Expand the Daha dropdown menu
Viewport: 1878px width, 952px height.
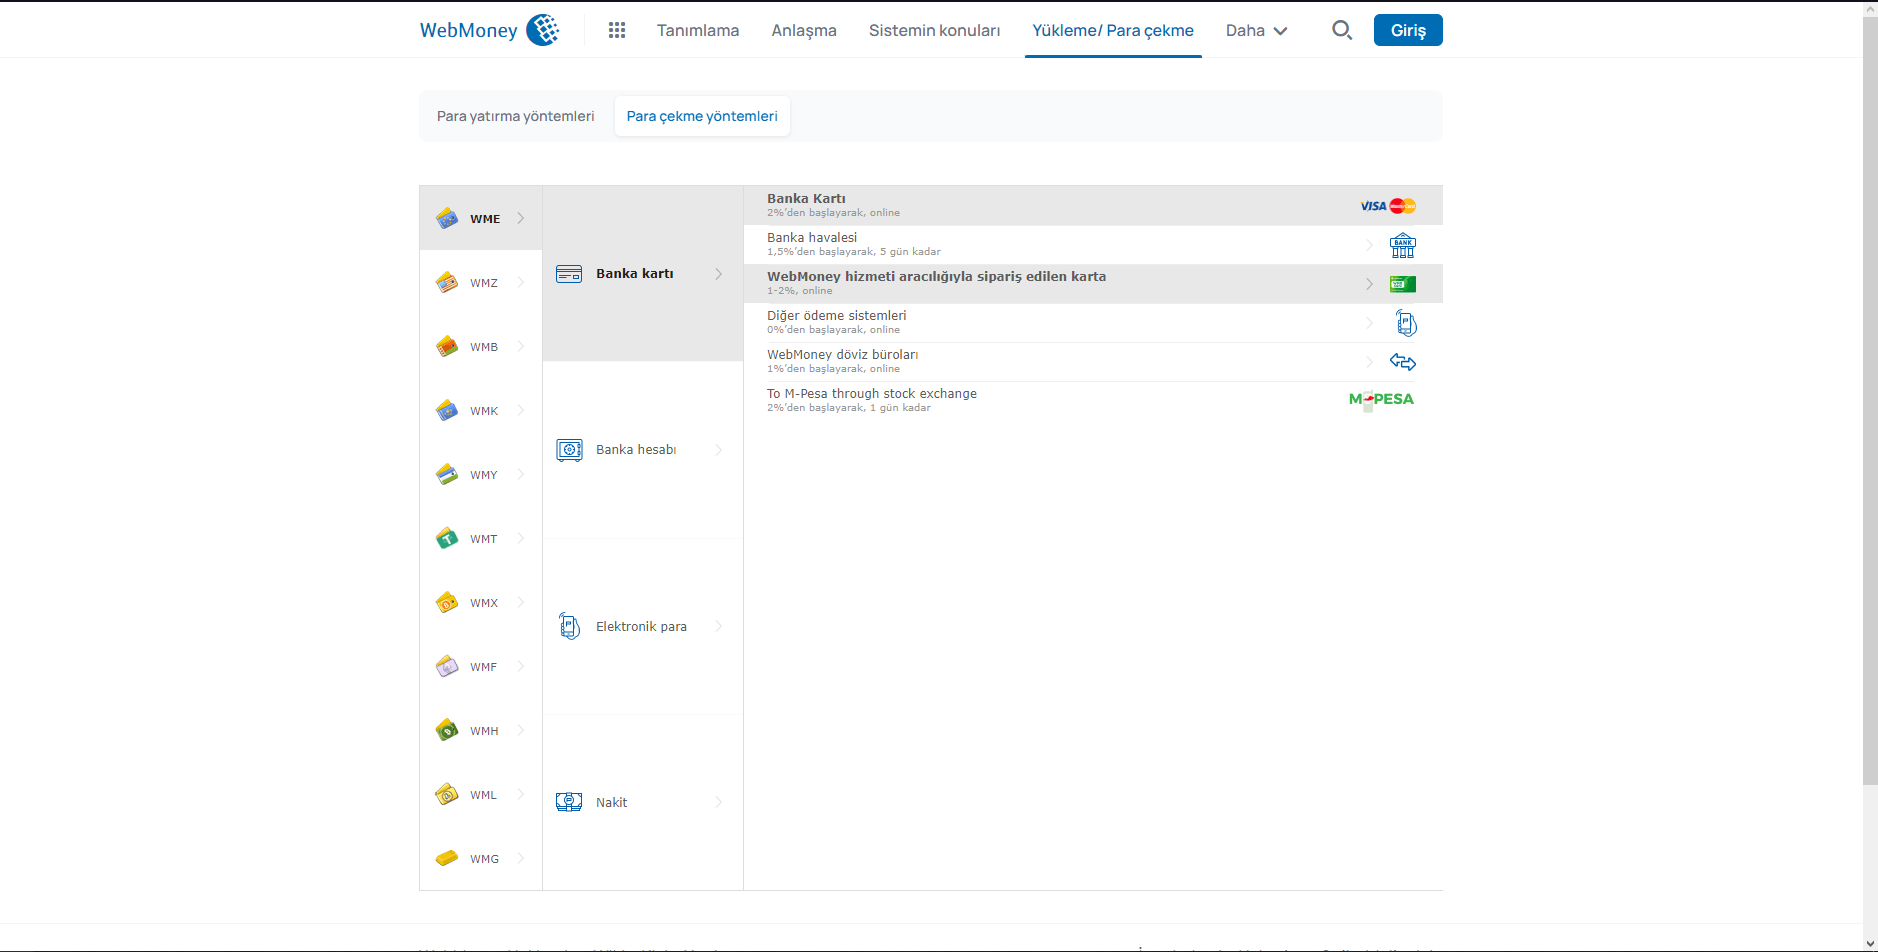(x=1257, y=30)
